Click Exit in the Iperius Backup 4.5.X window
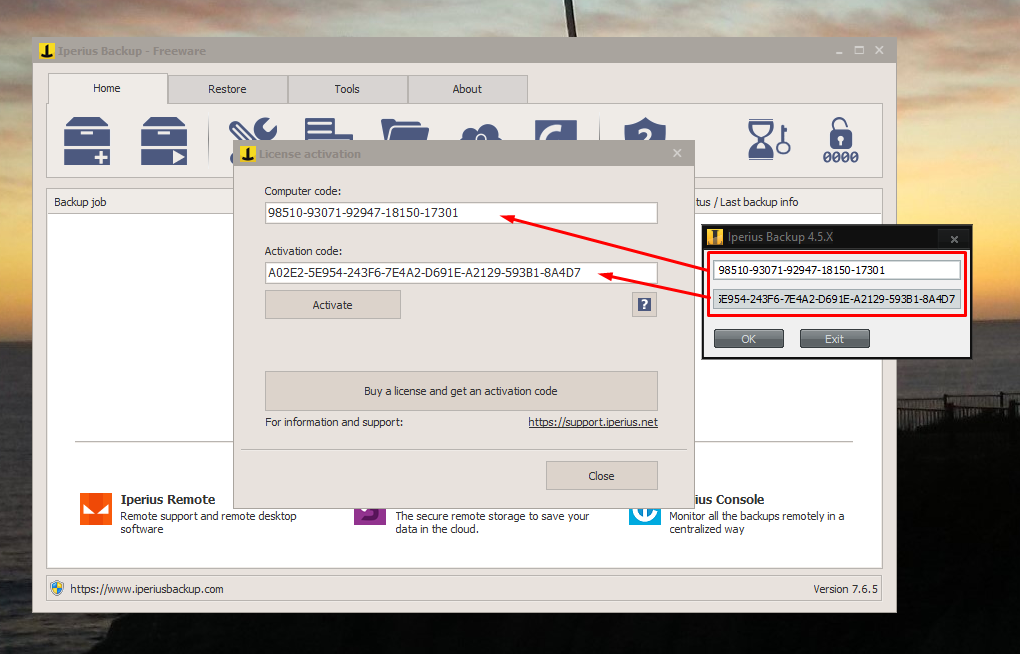Screen dimensions: 1020x654 point(835,339)
